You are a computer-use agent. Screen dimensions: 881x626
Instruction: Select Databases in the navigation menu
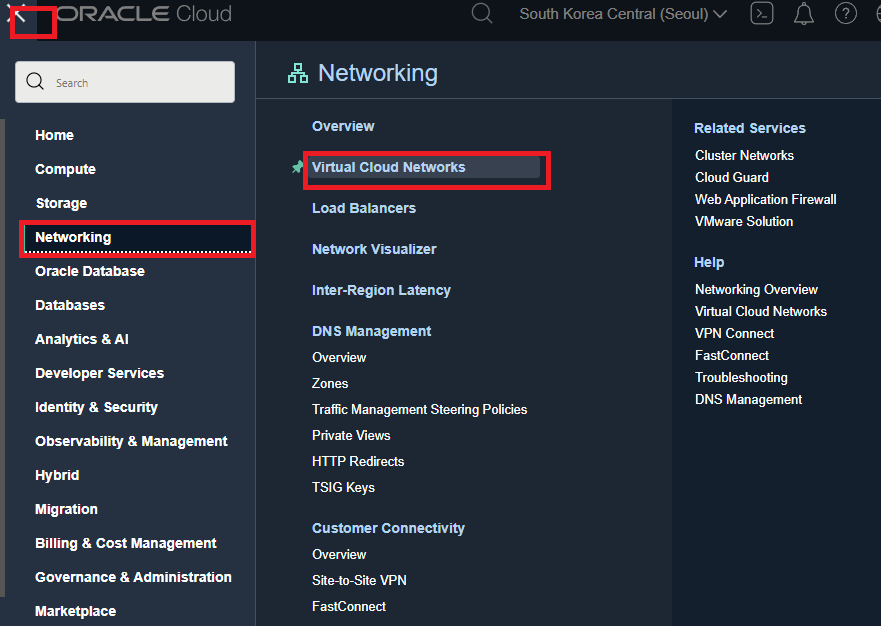pos(70,305)
